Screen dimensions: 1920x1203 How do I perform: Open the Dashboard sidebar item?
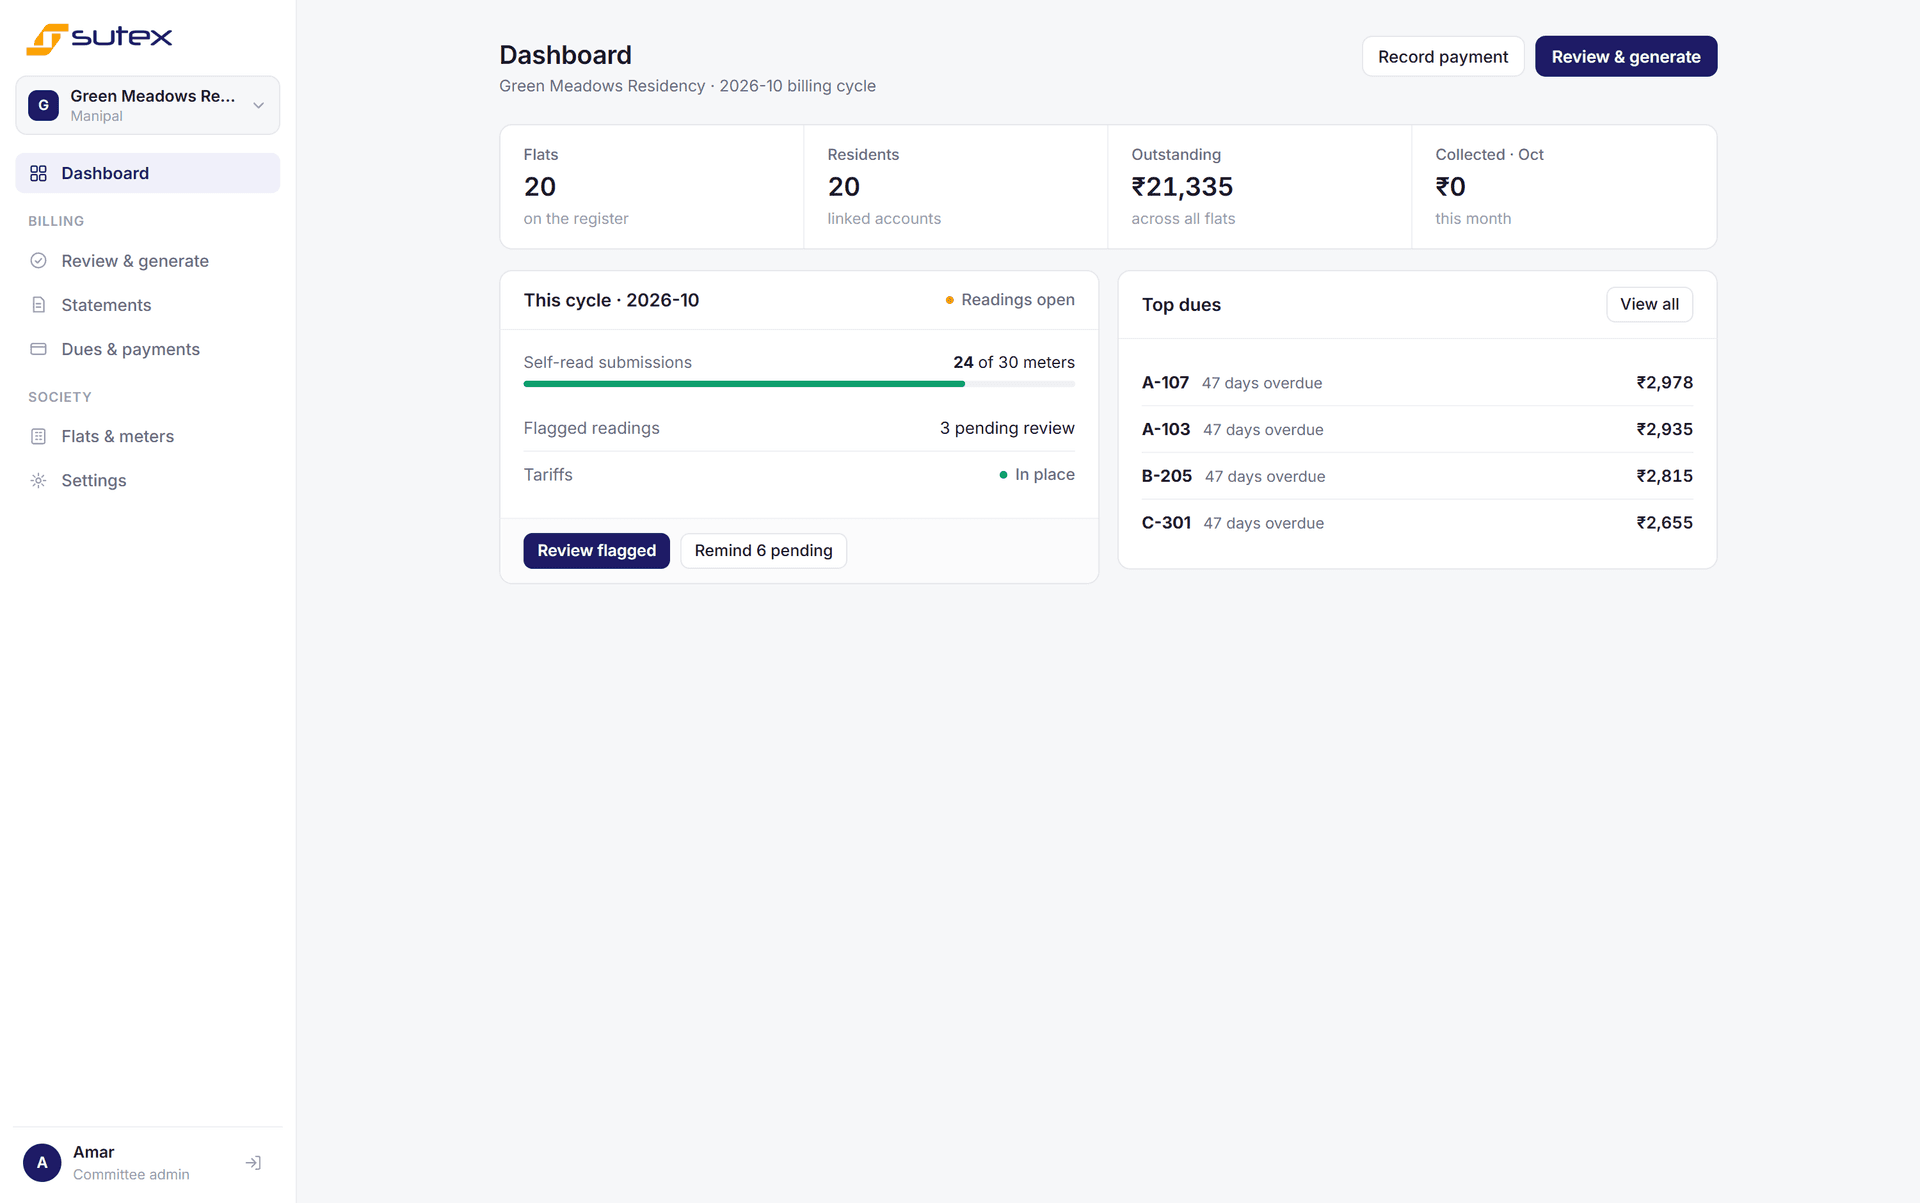(x=148, y=173)
